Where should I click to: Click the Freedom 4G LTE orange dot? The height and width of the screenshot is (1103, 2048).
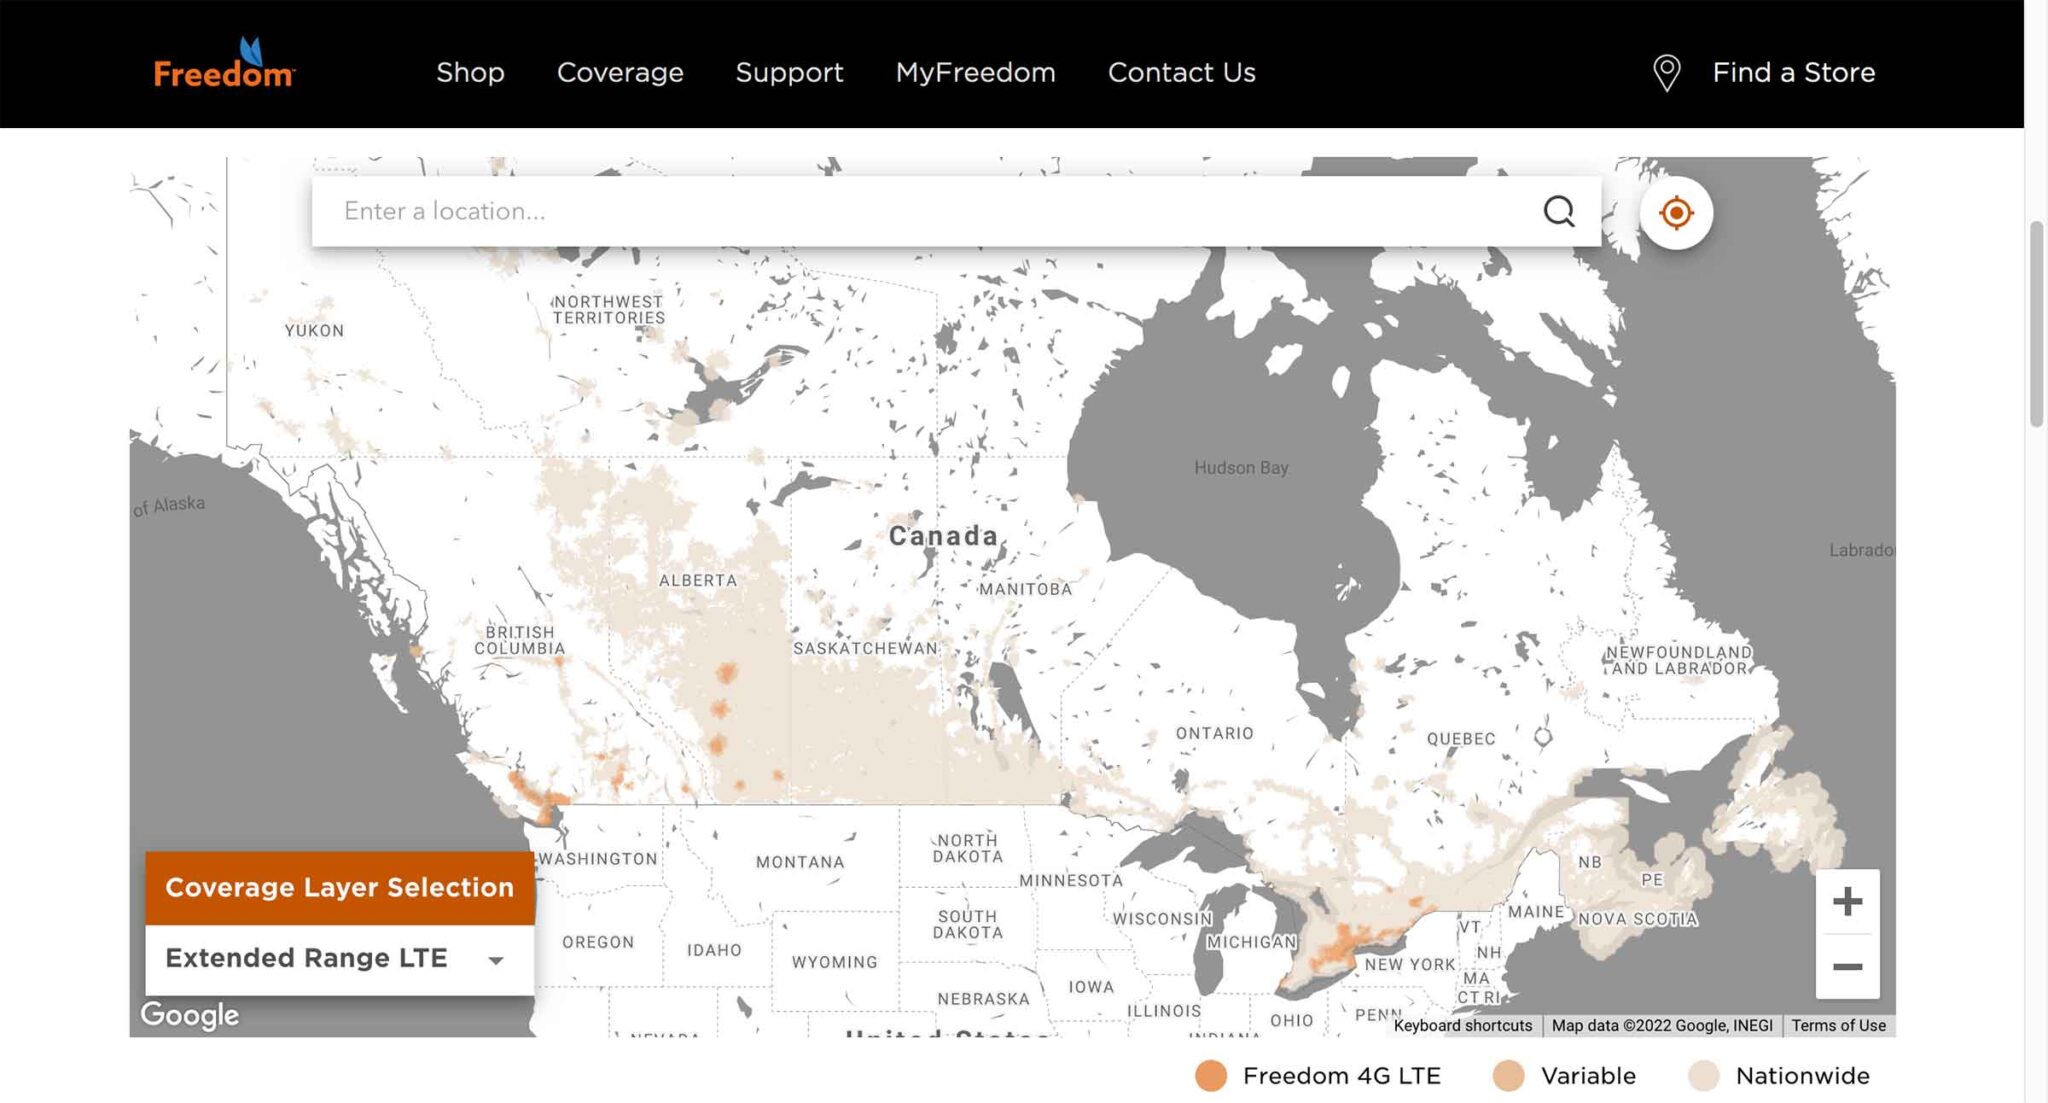(x=1211, y=1076)
